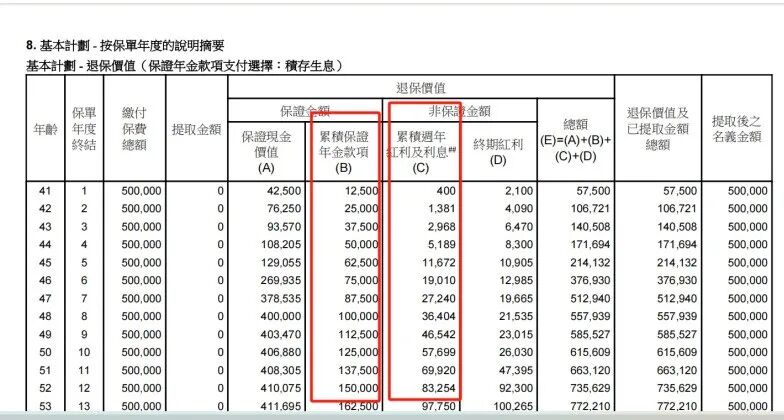The image size is (784, 420).
Task: Click the 累積週年紅利及利息 (C) header
Action: tap(425, 149)
